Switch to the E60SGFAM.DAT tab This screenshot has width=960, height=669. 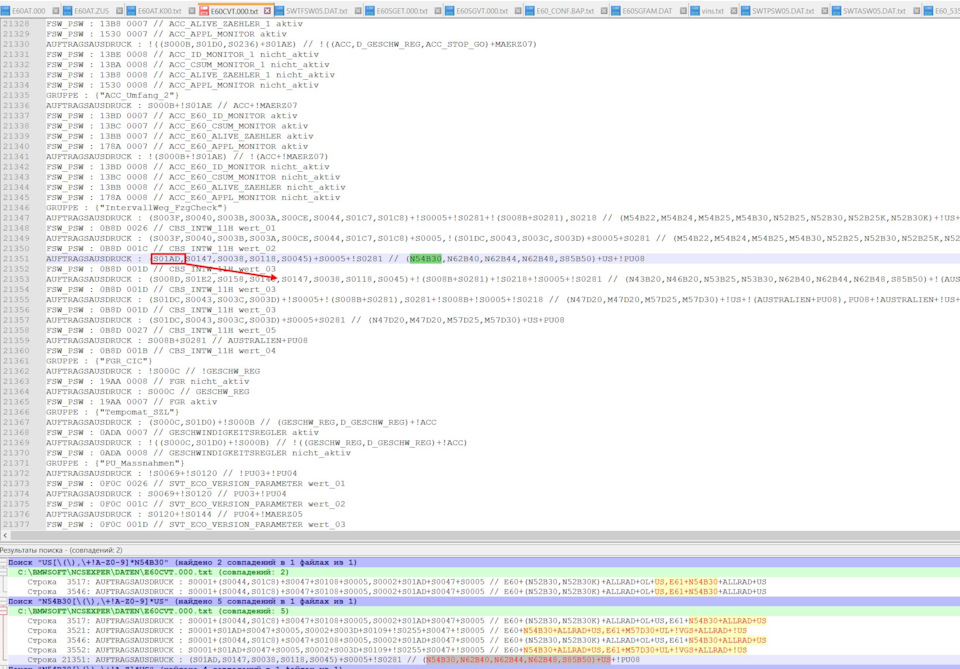tap(647, 11)
